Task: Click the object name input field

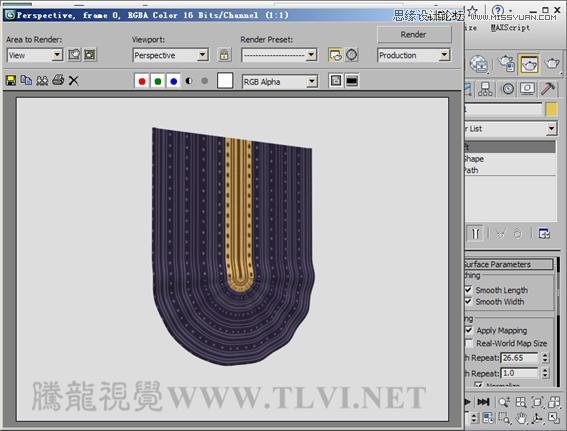Action: coord(503,109)
